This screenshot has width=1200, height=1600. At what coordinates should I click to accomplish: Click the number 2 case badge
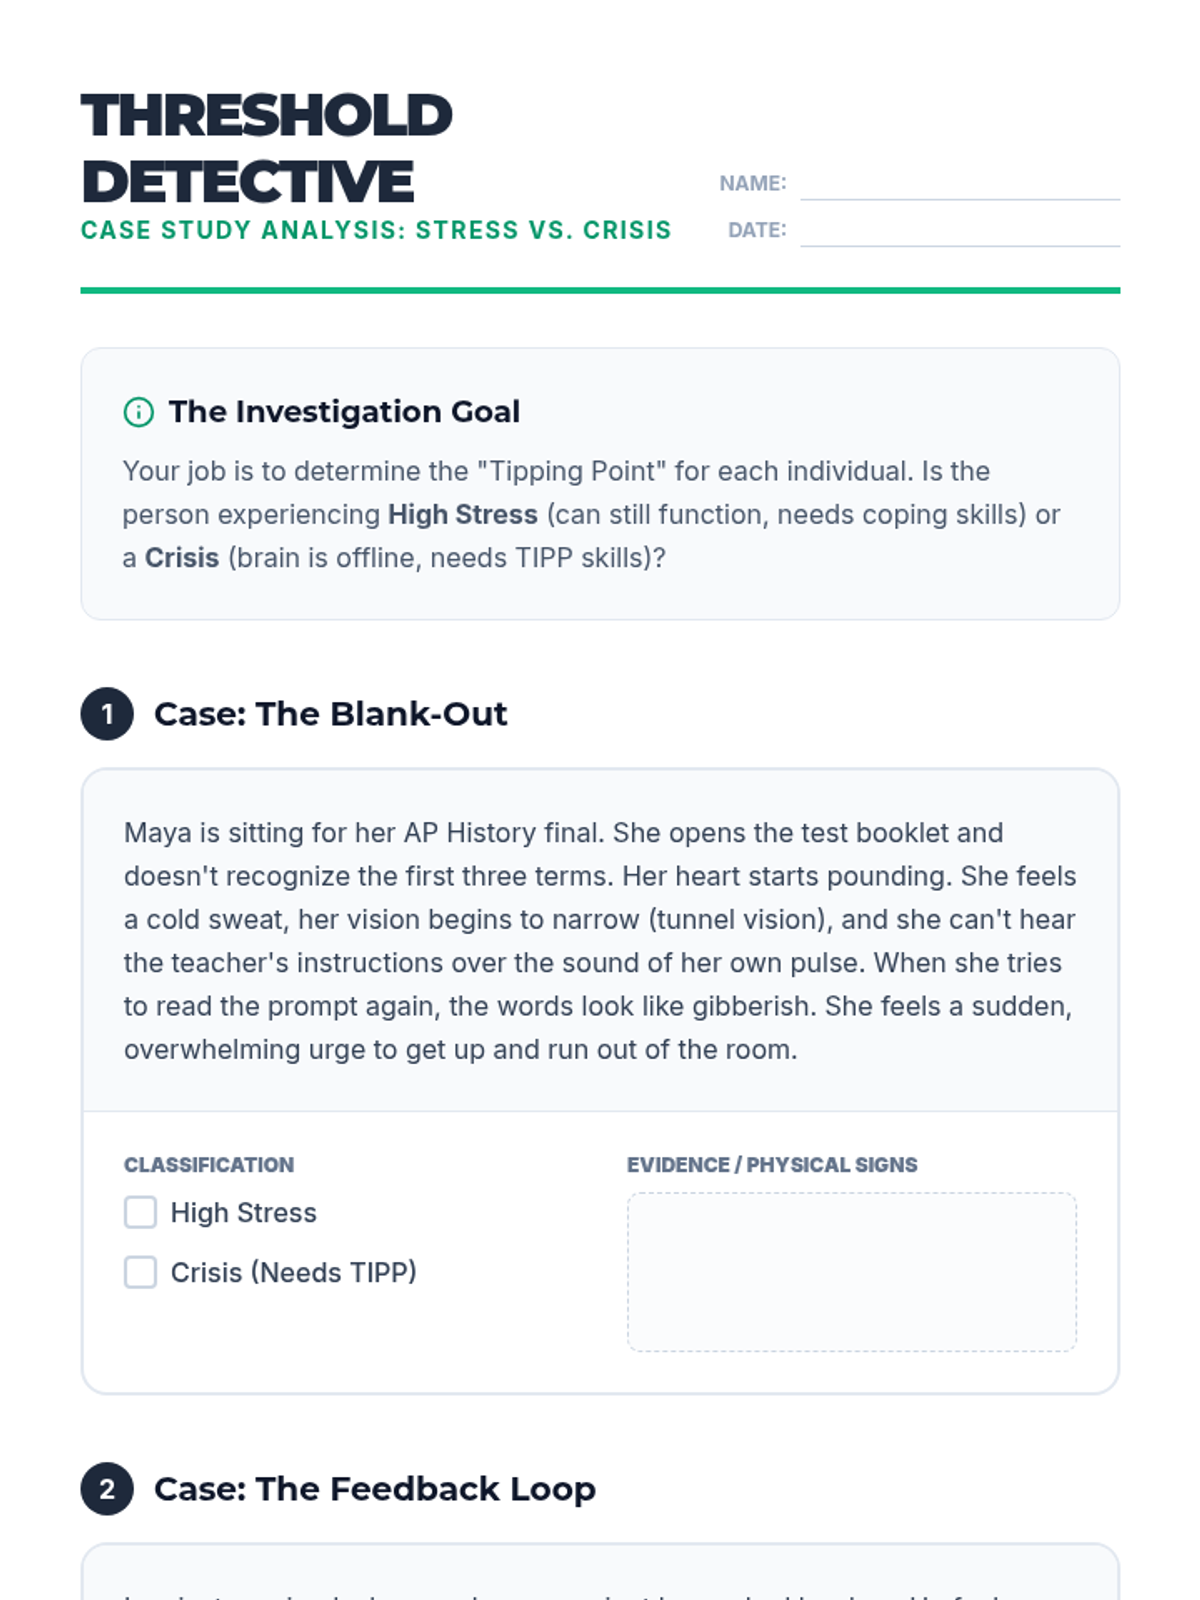[107, 1489]
